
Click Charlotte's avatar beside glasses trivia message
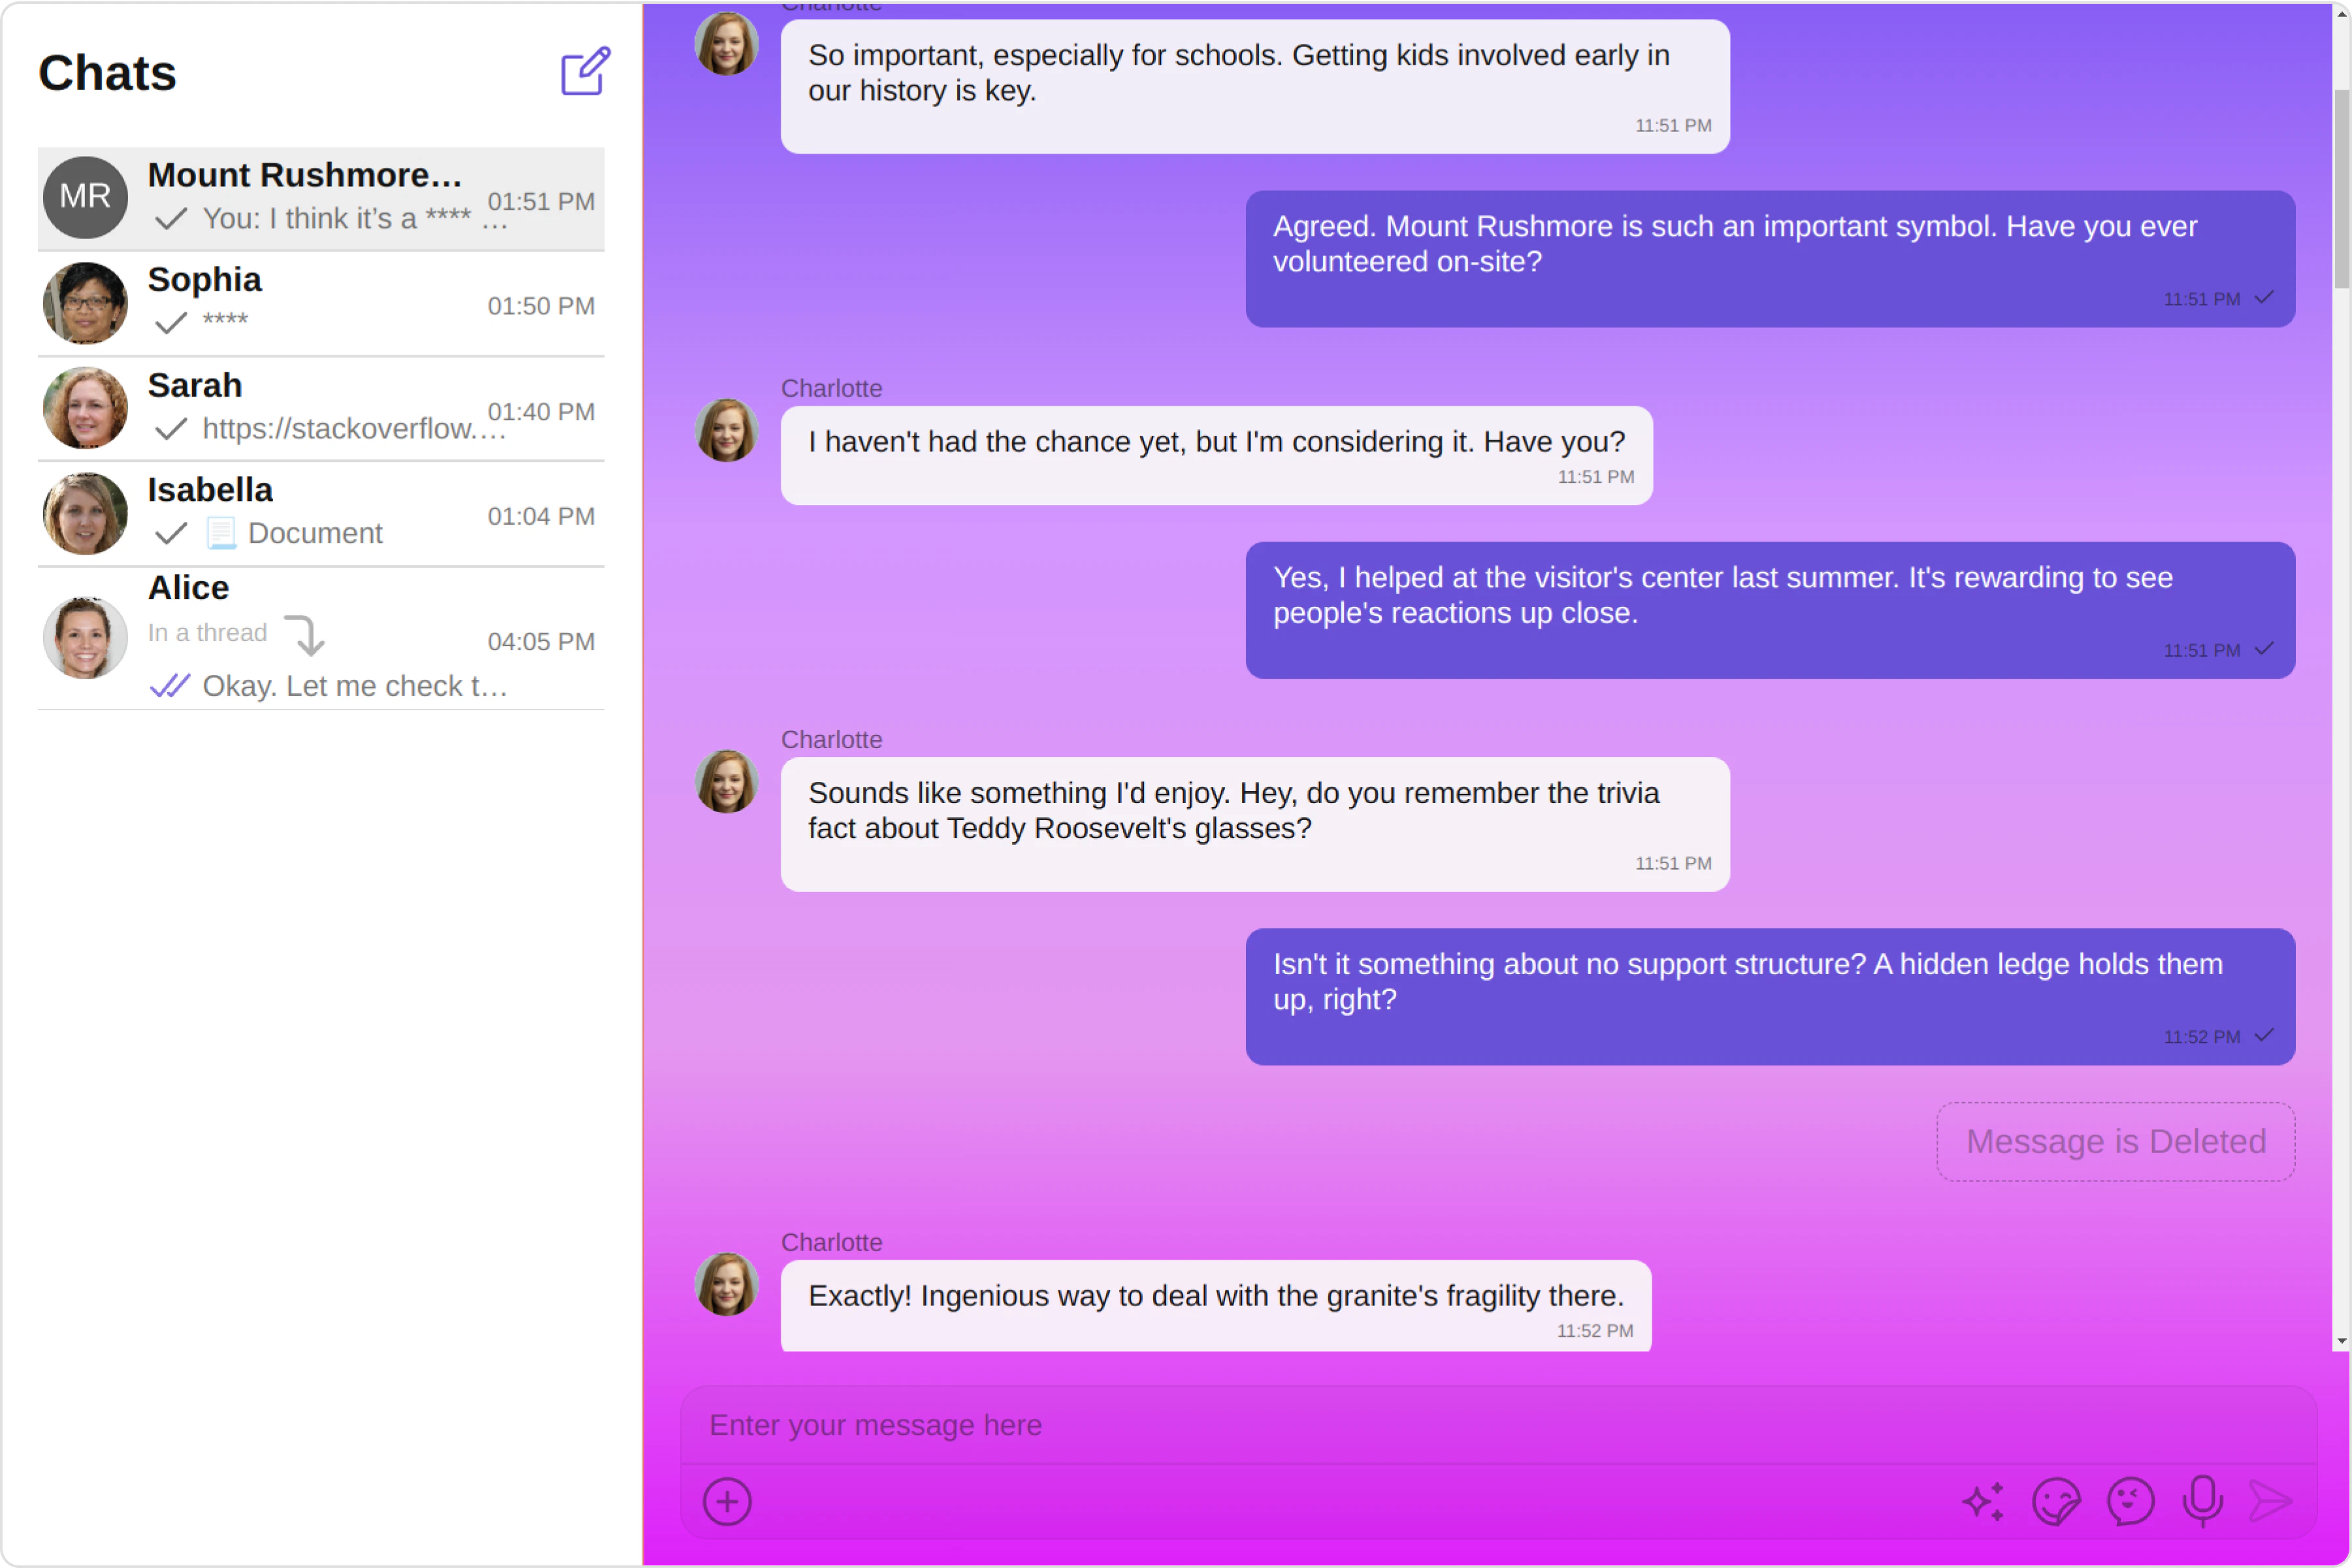(727, 781)
